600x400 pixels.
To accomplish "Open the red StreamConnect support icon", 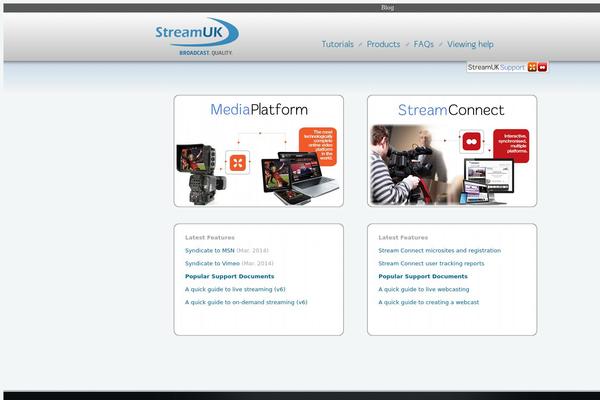I will 542,67.
